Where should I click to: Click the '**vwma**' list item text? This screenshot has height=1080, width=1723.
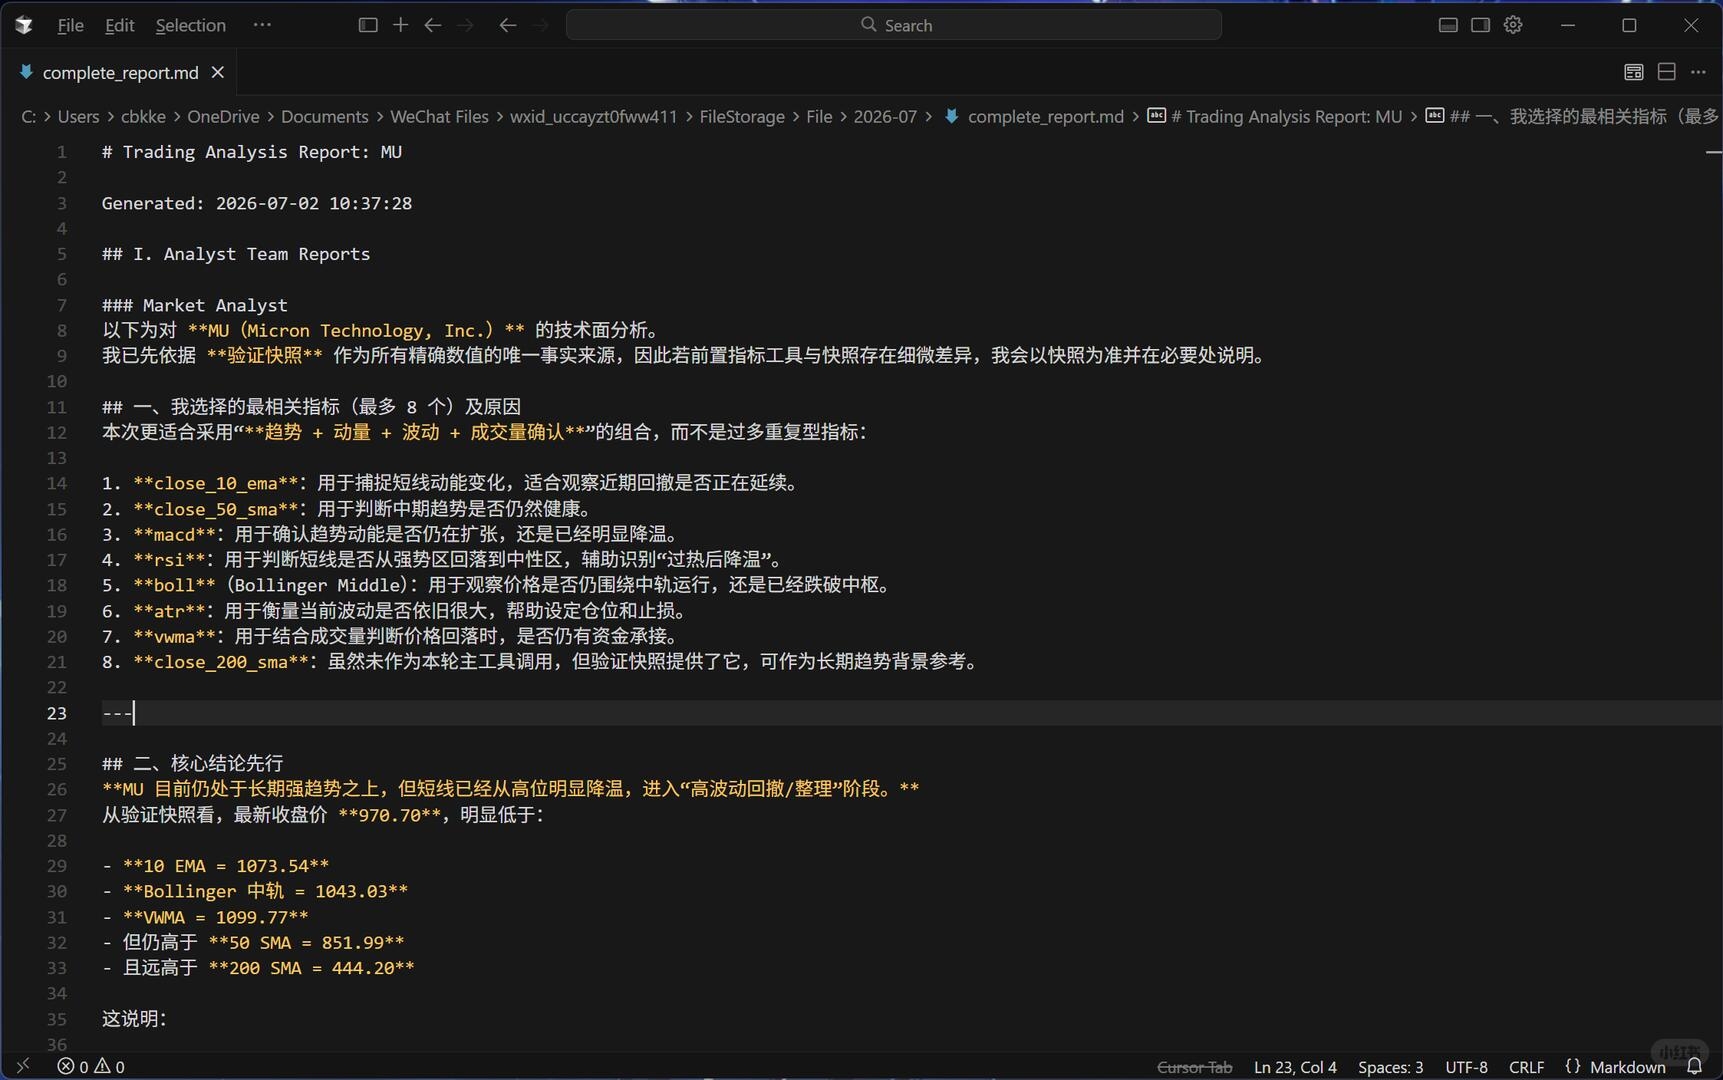(393, 636)
